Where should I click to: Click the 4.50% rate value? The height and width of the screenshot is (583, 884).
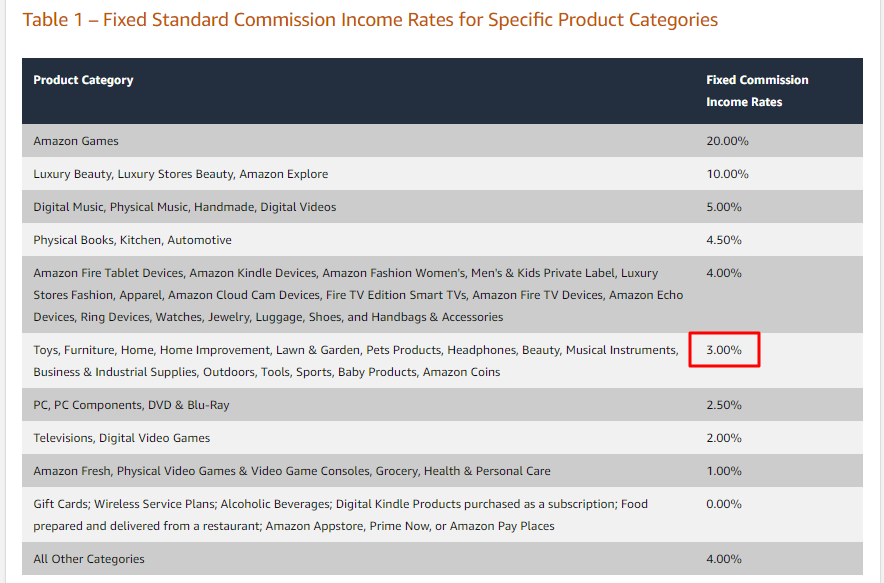coord(724,240)
